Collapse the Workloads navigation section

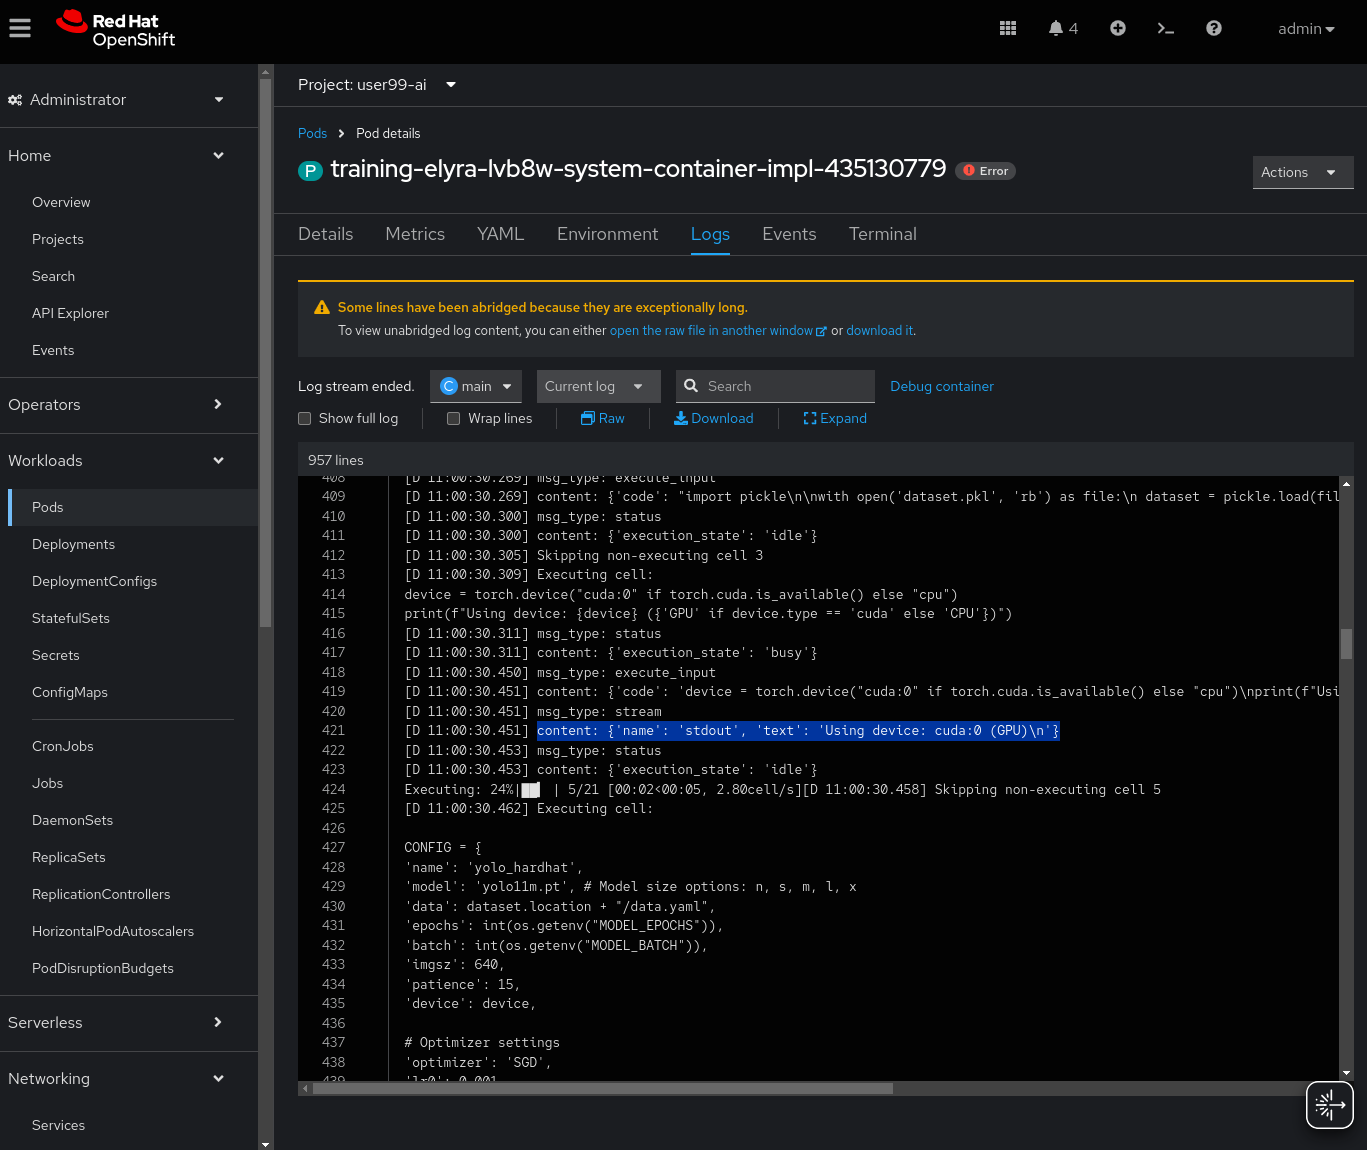[x=116, y=461]
